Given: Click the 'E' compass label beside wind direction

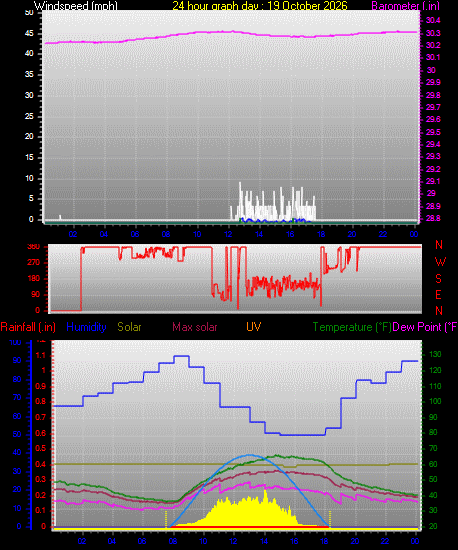Looking at the screenshot, I should pos(438,295).
